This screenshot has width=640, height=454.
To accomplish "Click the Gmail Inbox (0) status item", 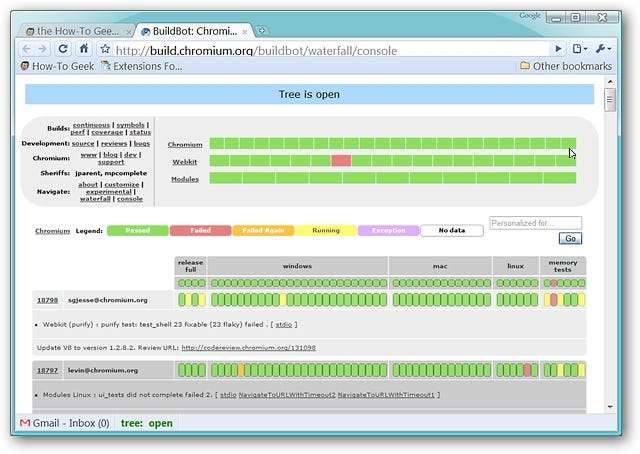I will (65, 423).
